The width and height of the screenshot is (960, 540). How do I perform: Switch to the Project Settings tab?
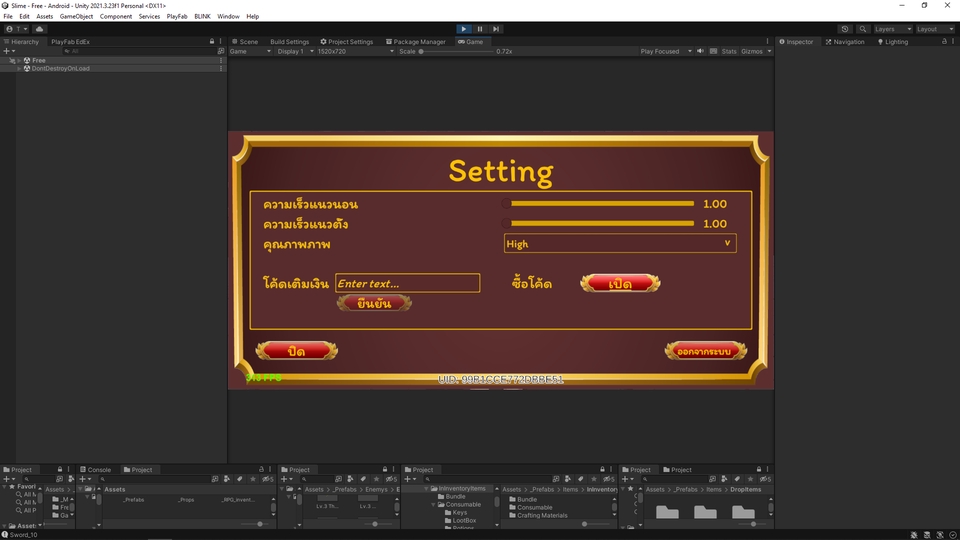tap(347, 42)
